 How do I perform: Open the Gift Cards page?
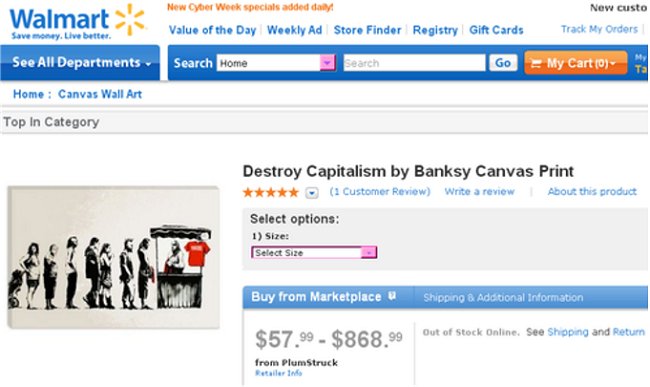(x=496, y=30)
